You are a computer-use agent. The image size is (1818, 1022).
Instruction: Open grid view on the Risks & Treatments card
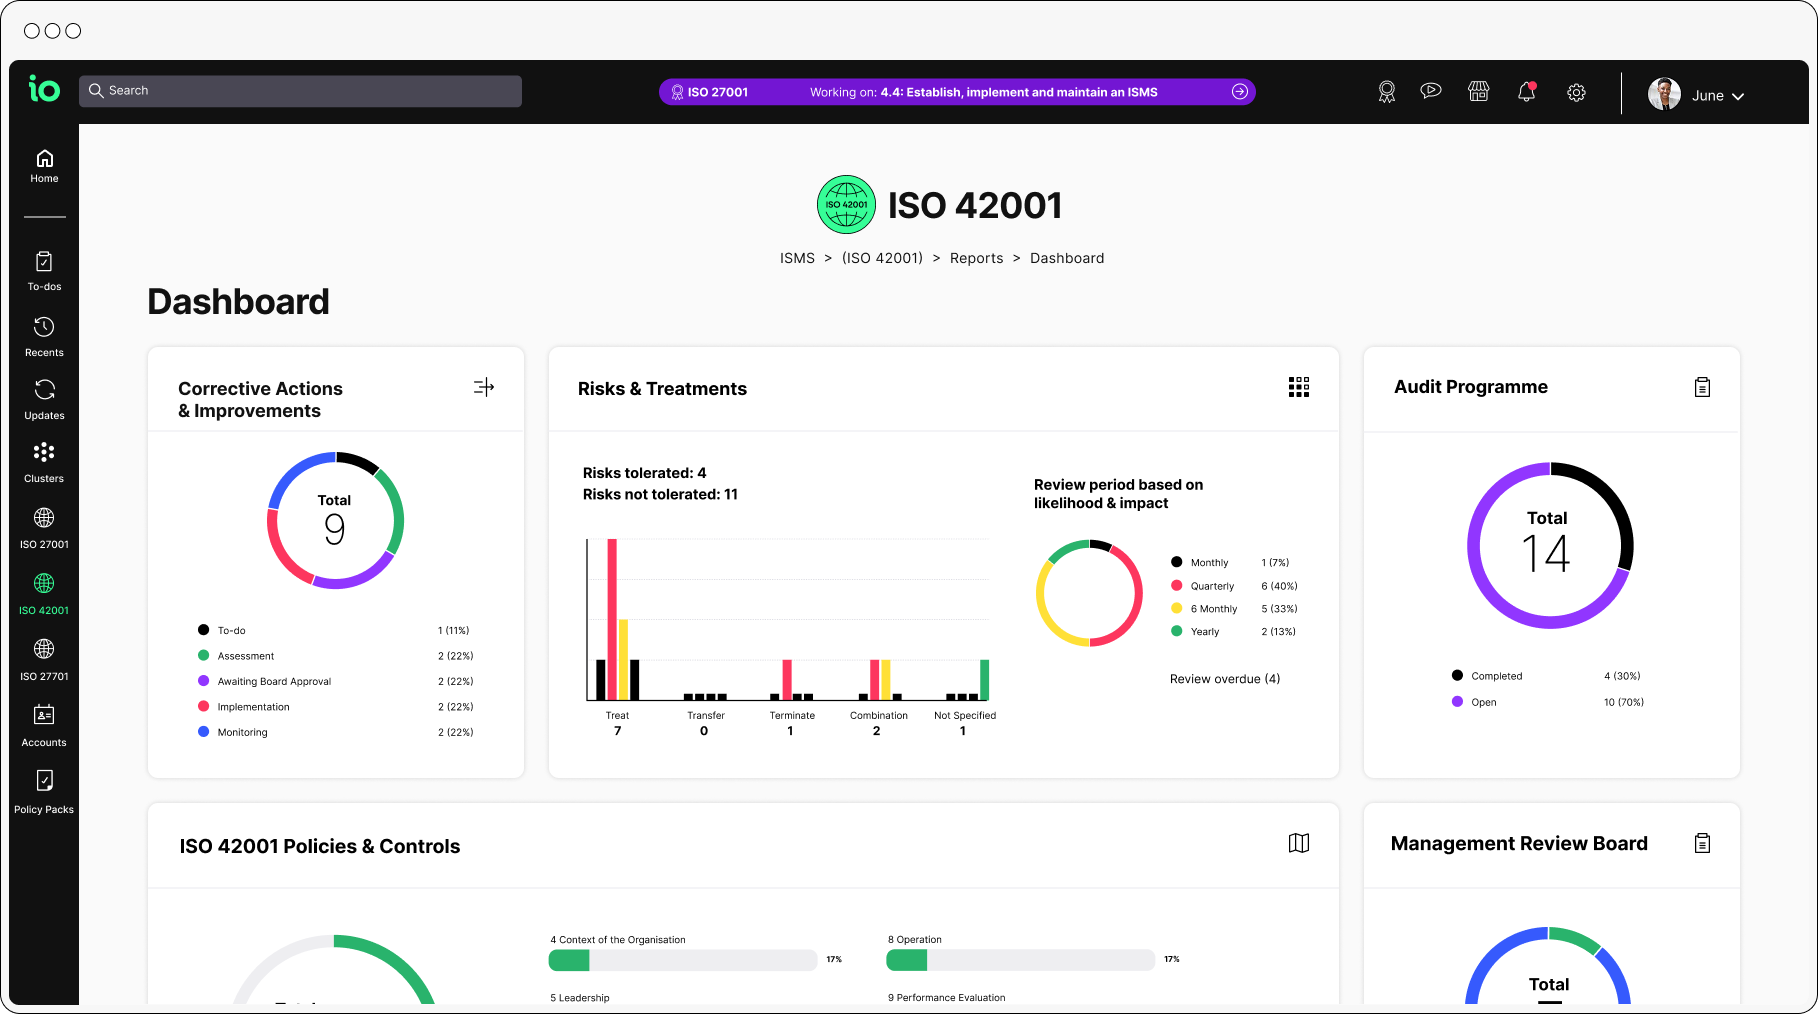[x=1298, y=387]
